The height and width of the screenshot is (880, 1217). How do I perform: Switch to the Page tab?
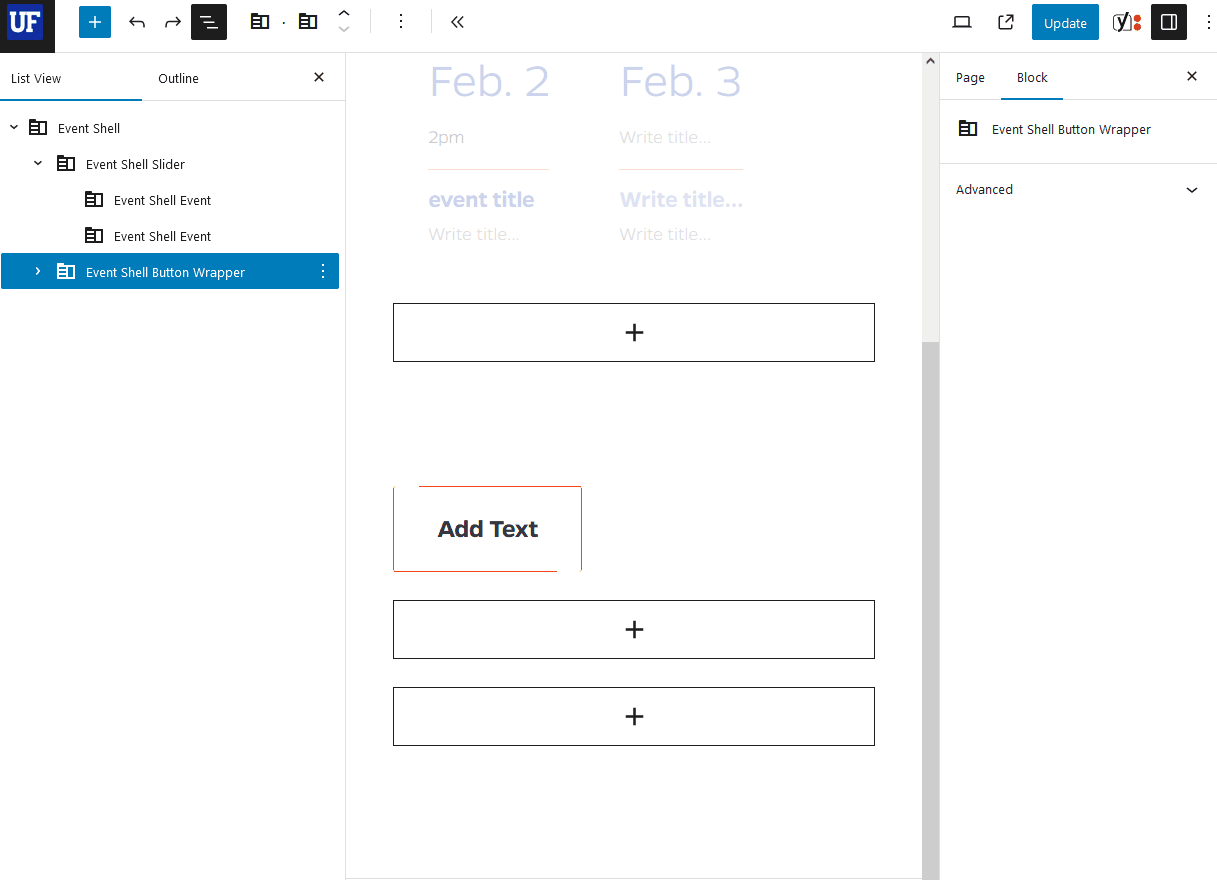[970, 77]
